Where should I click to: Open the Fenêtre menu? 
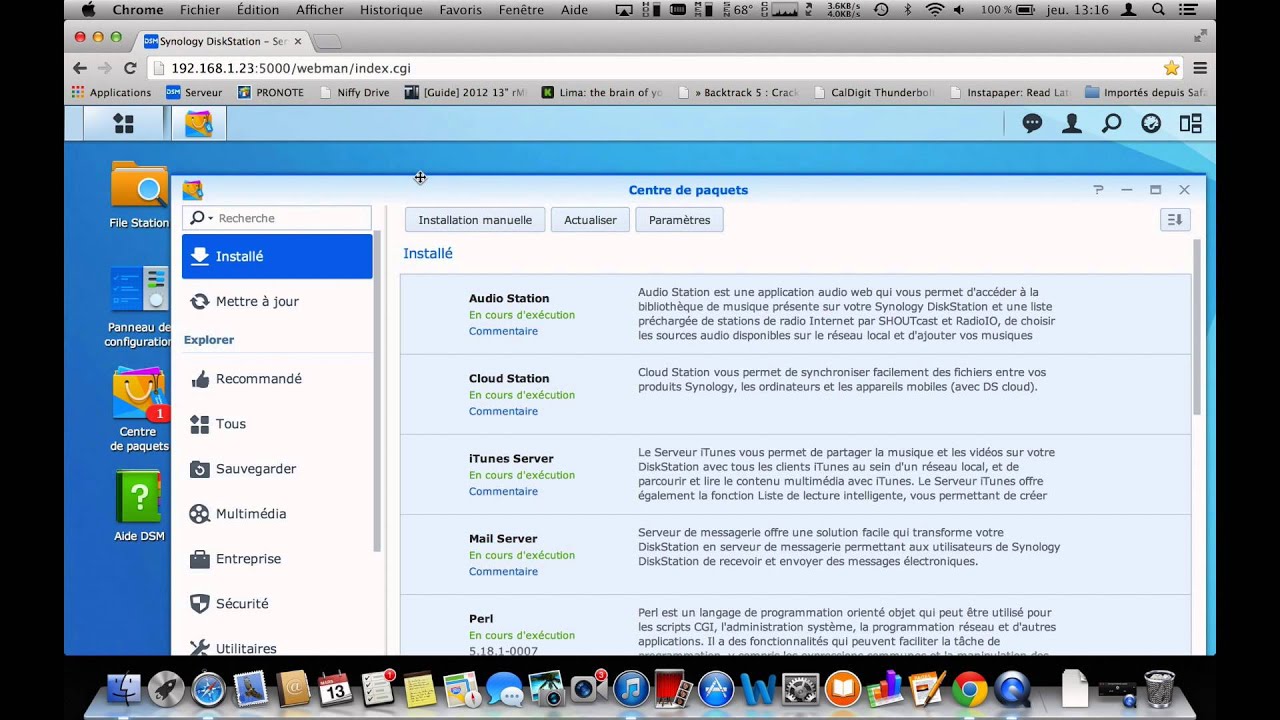pyautogui.click(x=521, y=10)
